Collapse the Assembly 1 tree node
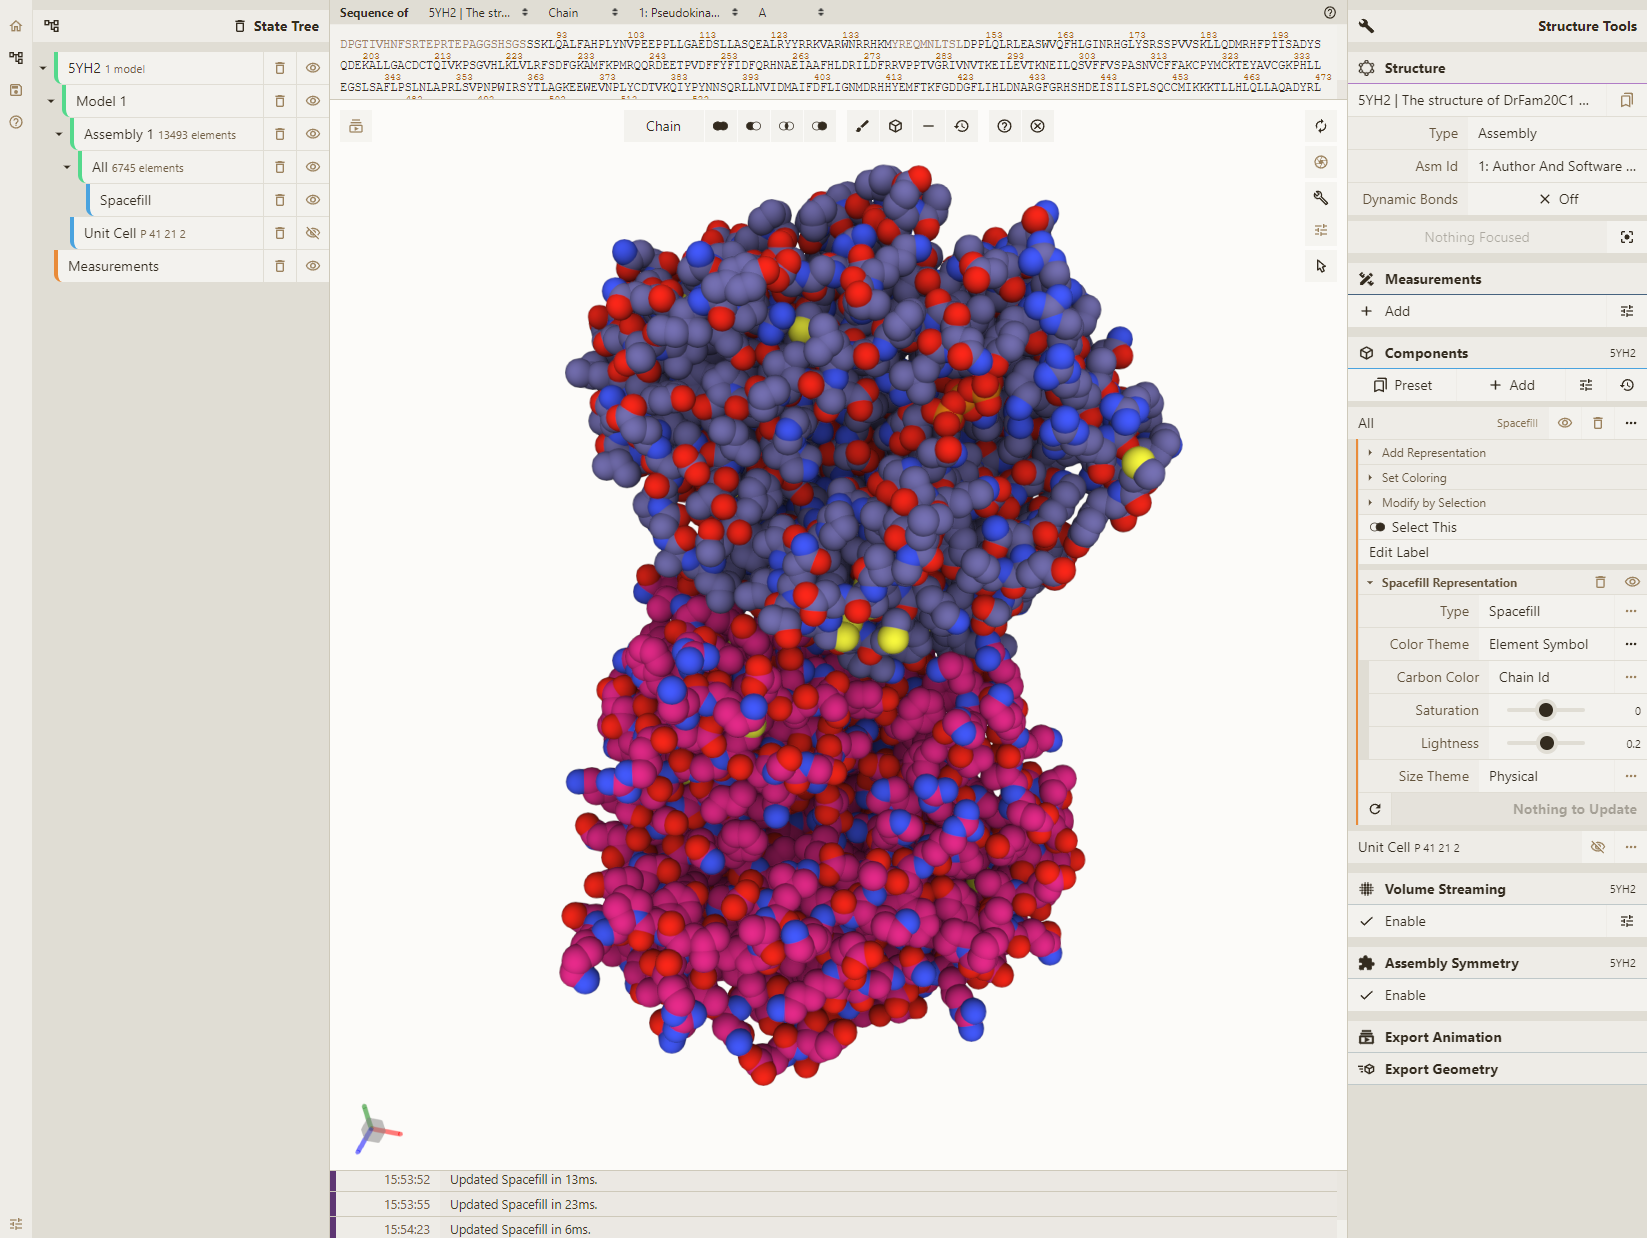The image size is (1647, 1238). pyautogui.click(x=59, y=134)
